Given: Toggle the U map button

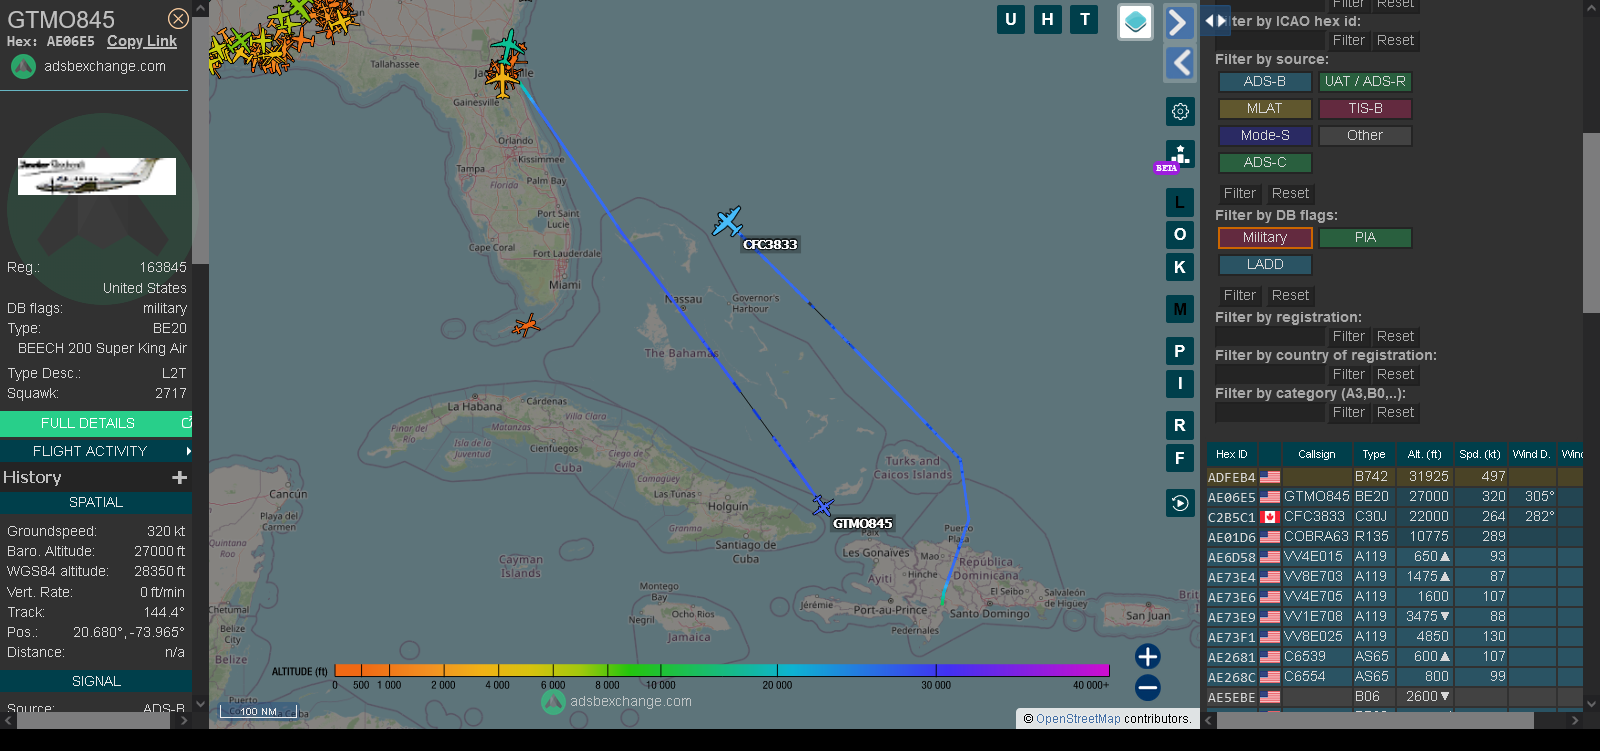Looking at the screenshot, I should click(x=1011, y=19).
